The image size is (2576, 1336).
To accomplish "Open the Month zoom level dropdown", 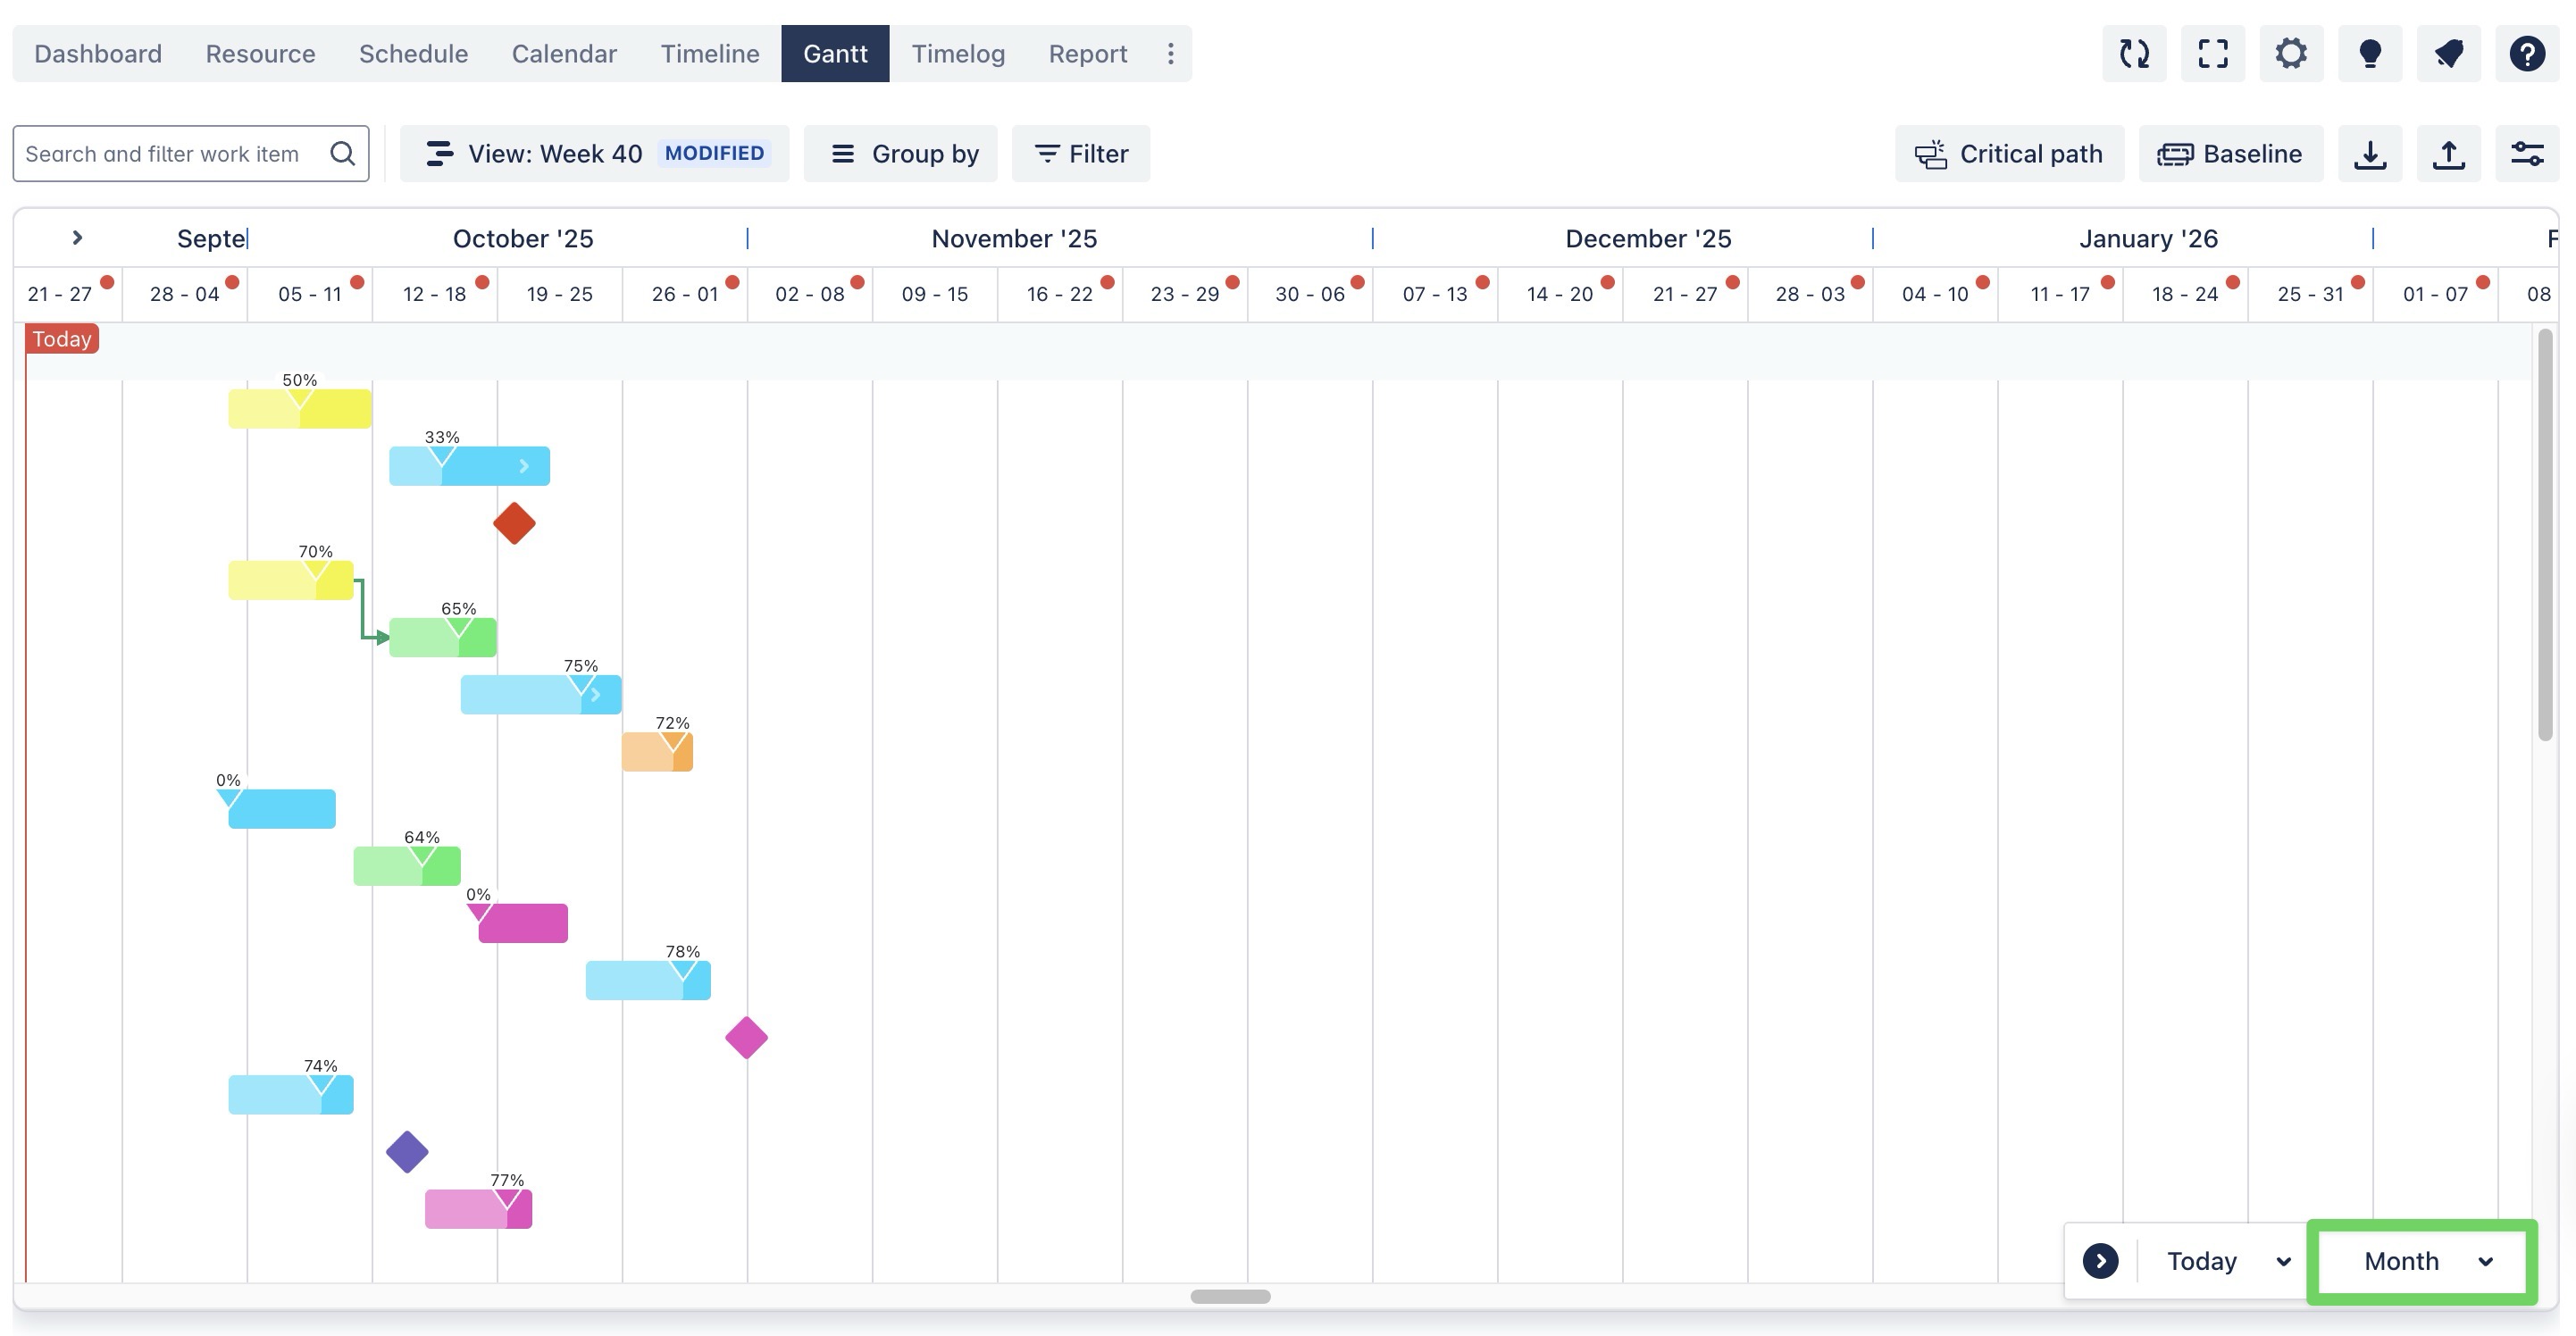I will 2422,1261.
